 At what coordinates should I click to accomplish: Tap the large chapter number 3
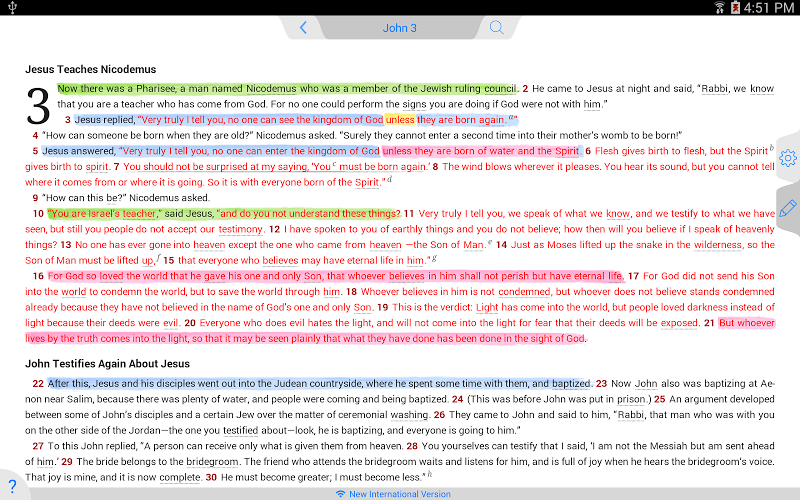(38, 106)
